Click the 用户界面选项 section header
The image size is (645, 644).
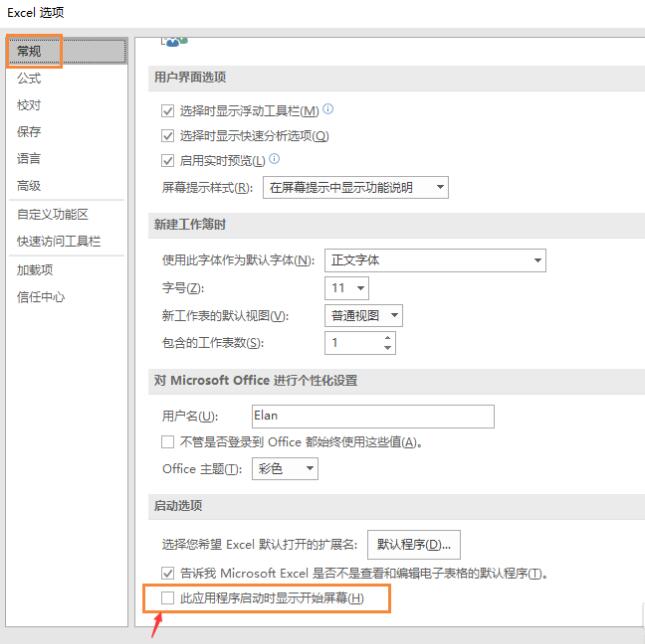tap(190, 77)
